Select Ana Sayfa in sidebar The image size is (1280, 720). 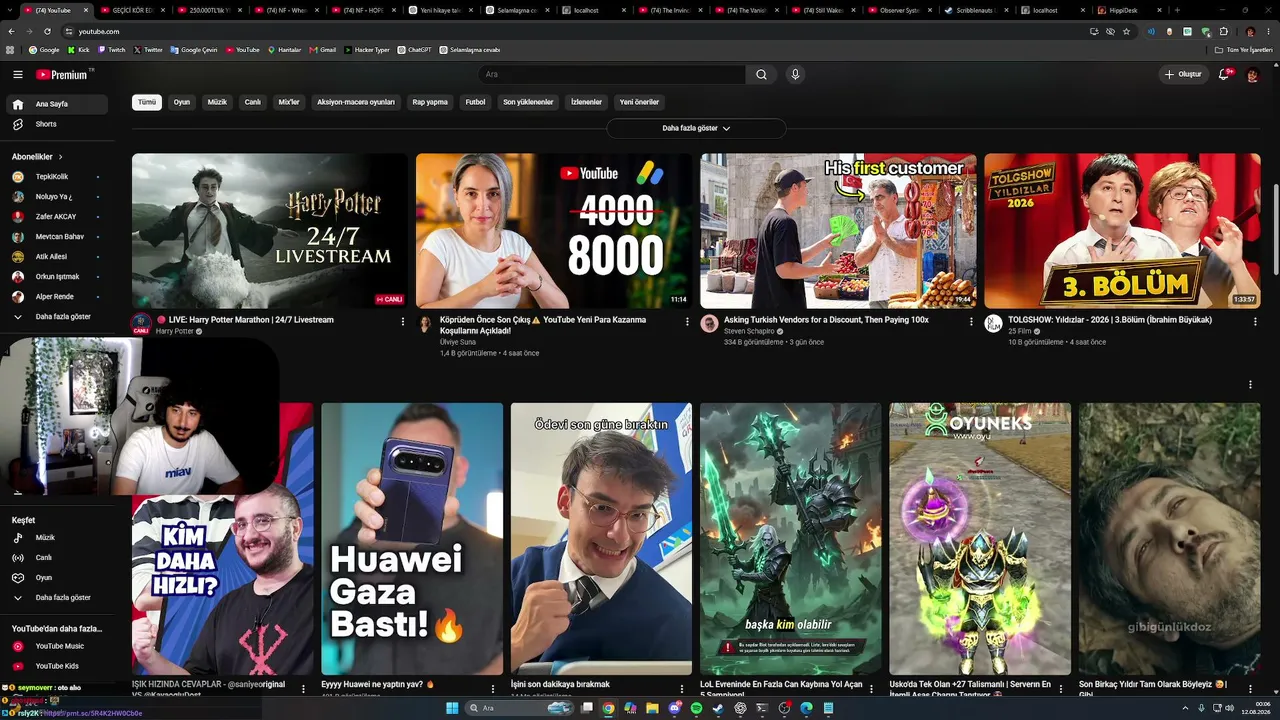click(55, 104)
